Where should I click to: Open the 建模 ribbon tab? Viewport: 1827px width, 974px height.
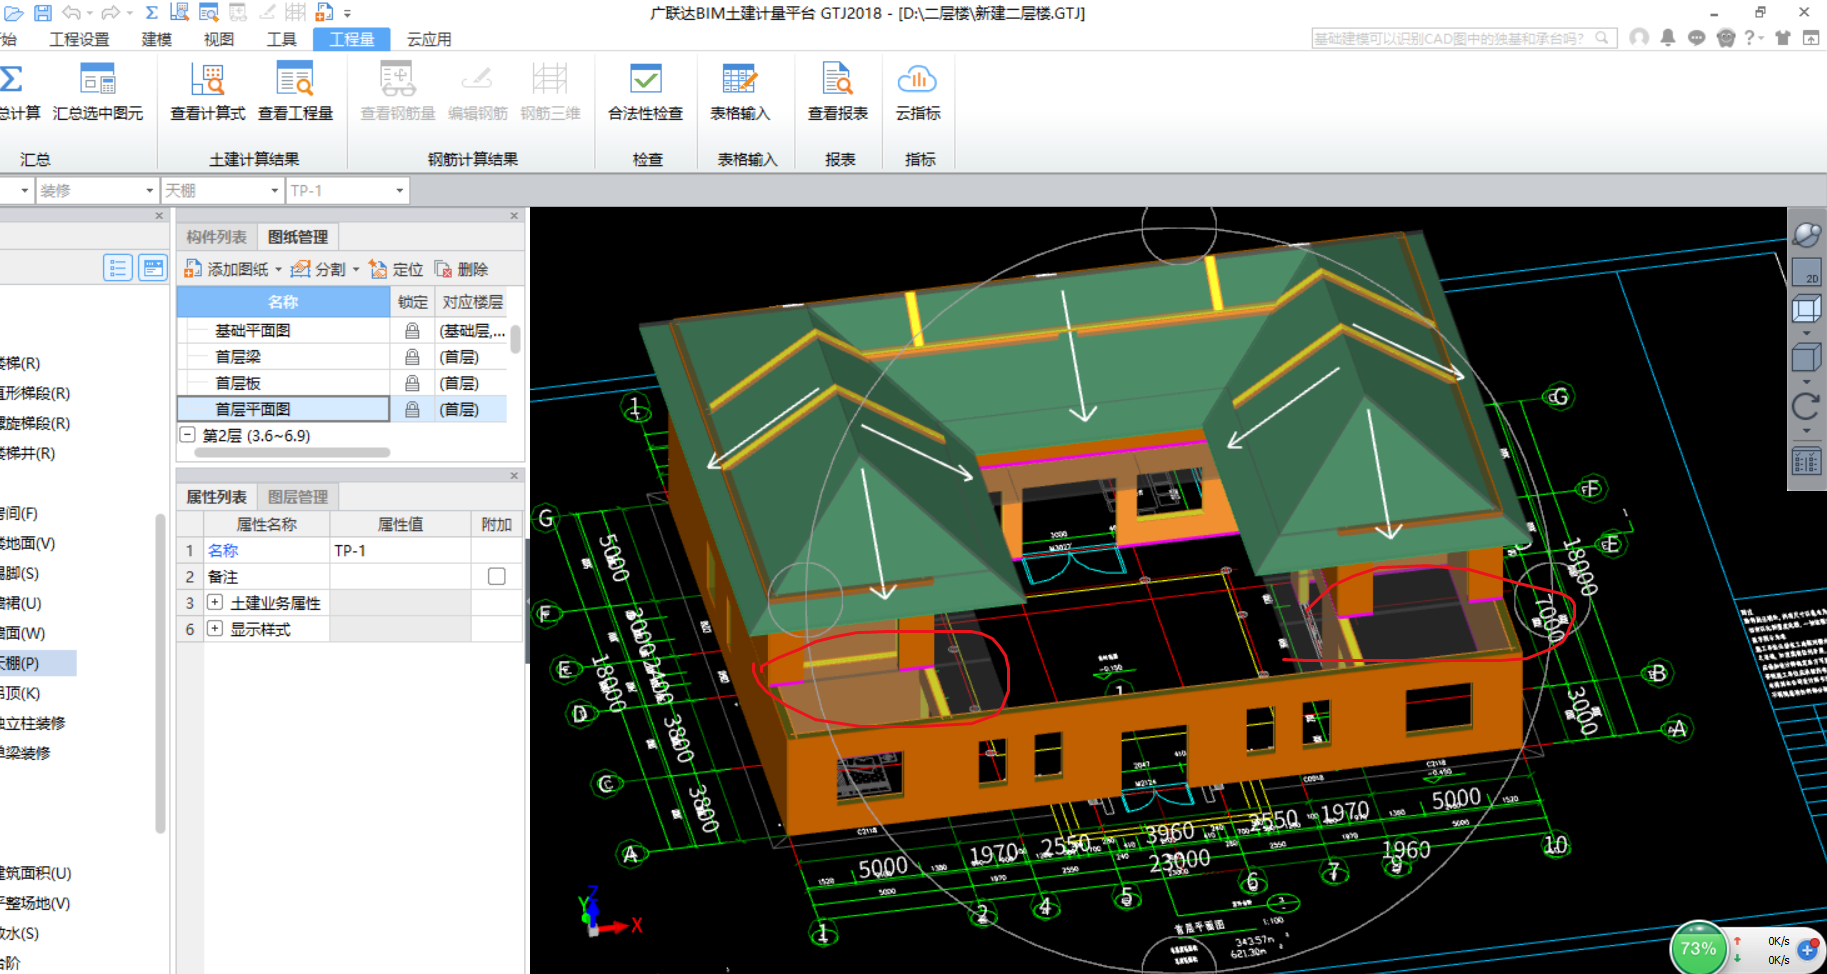(x=157, y=39)
